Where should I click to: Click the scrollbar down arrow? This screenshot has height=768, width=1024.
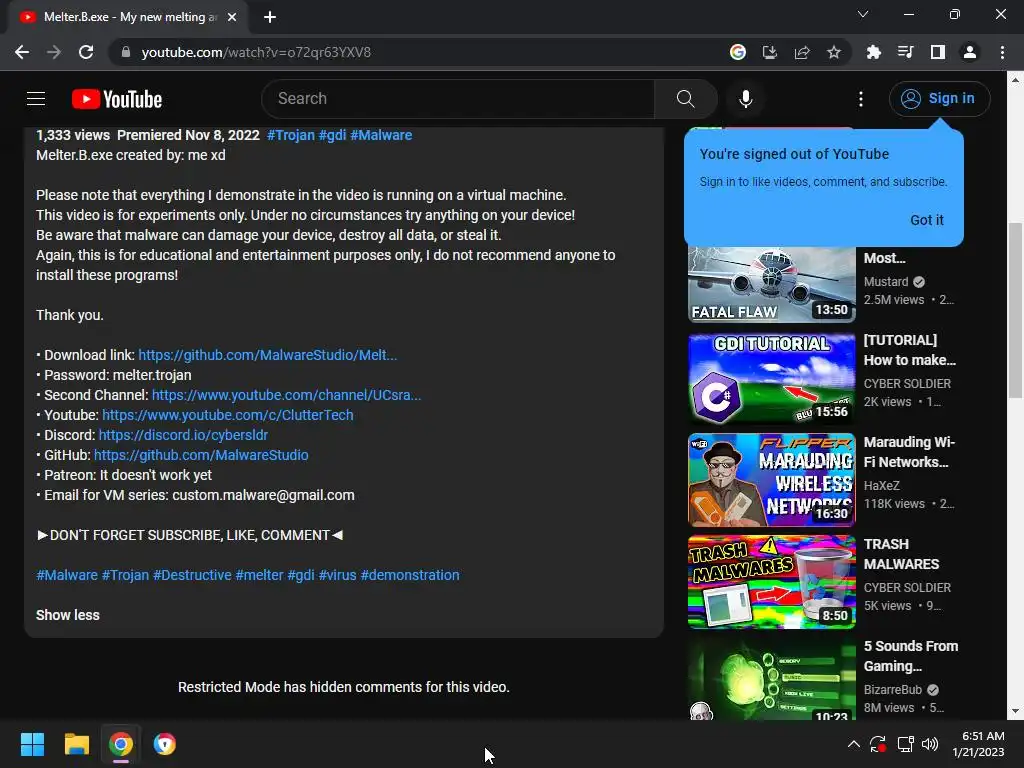pos(1015,711)
